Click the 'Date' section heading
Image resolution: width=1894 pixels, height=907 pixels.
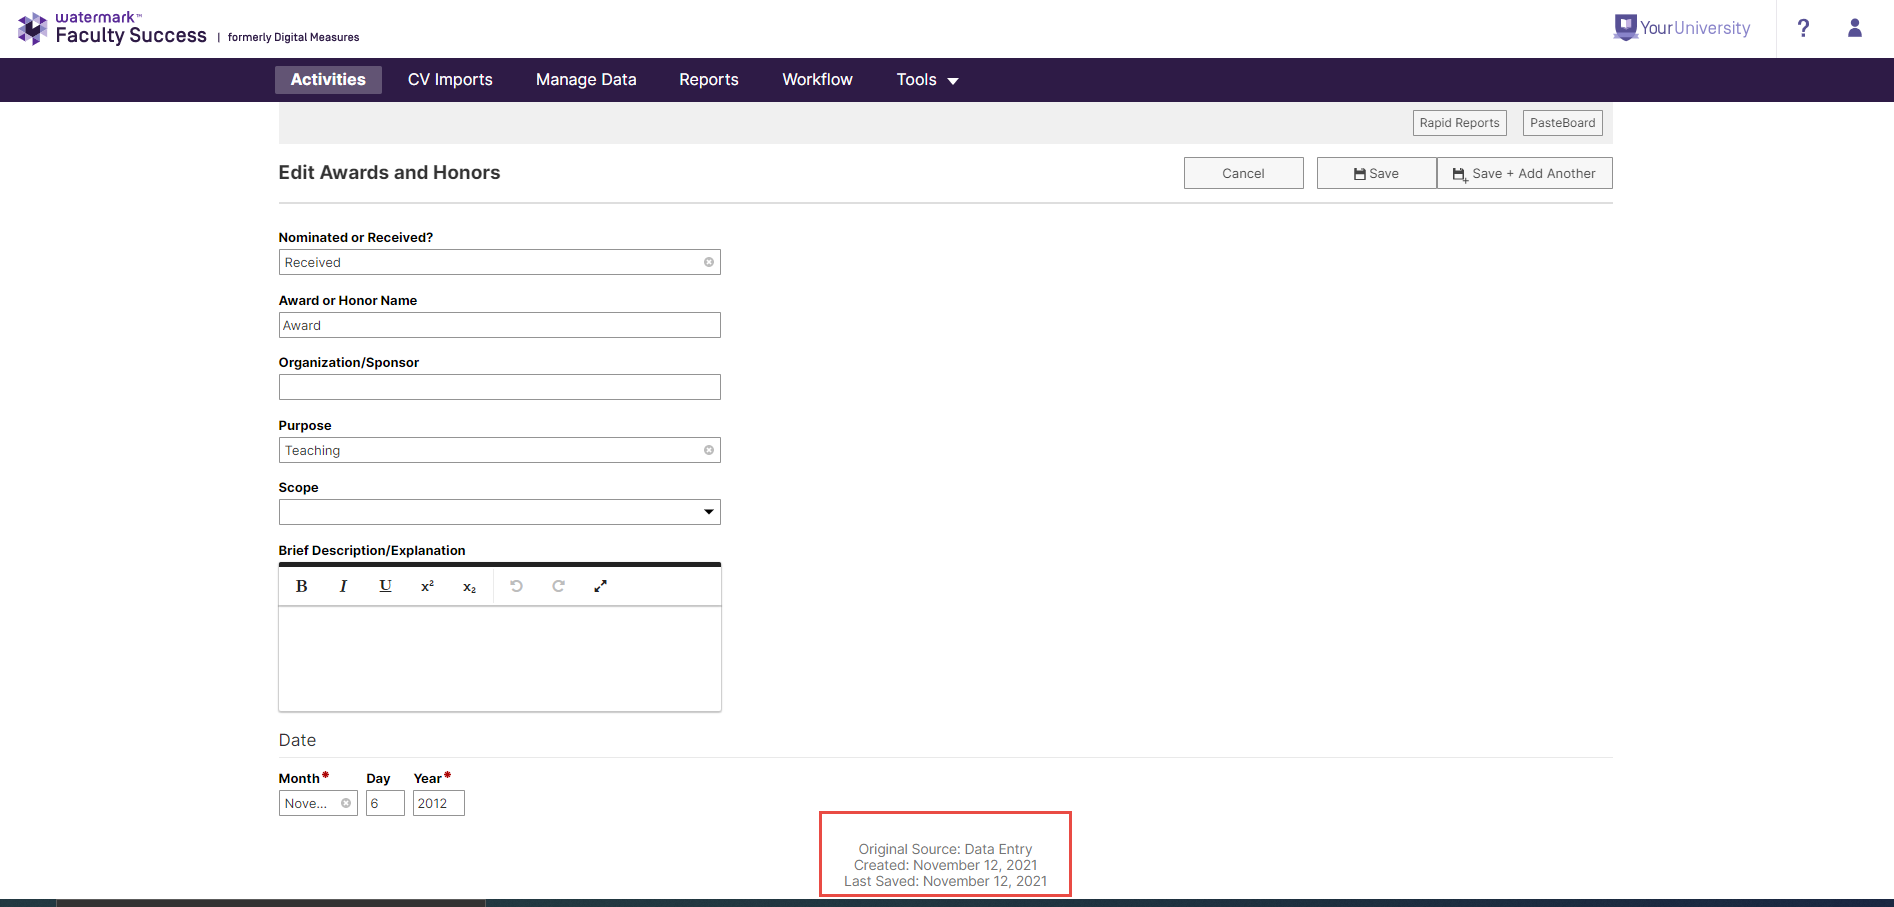[297, 740]
